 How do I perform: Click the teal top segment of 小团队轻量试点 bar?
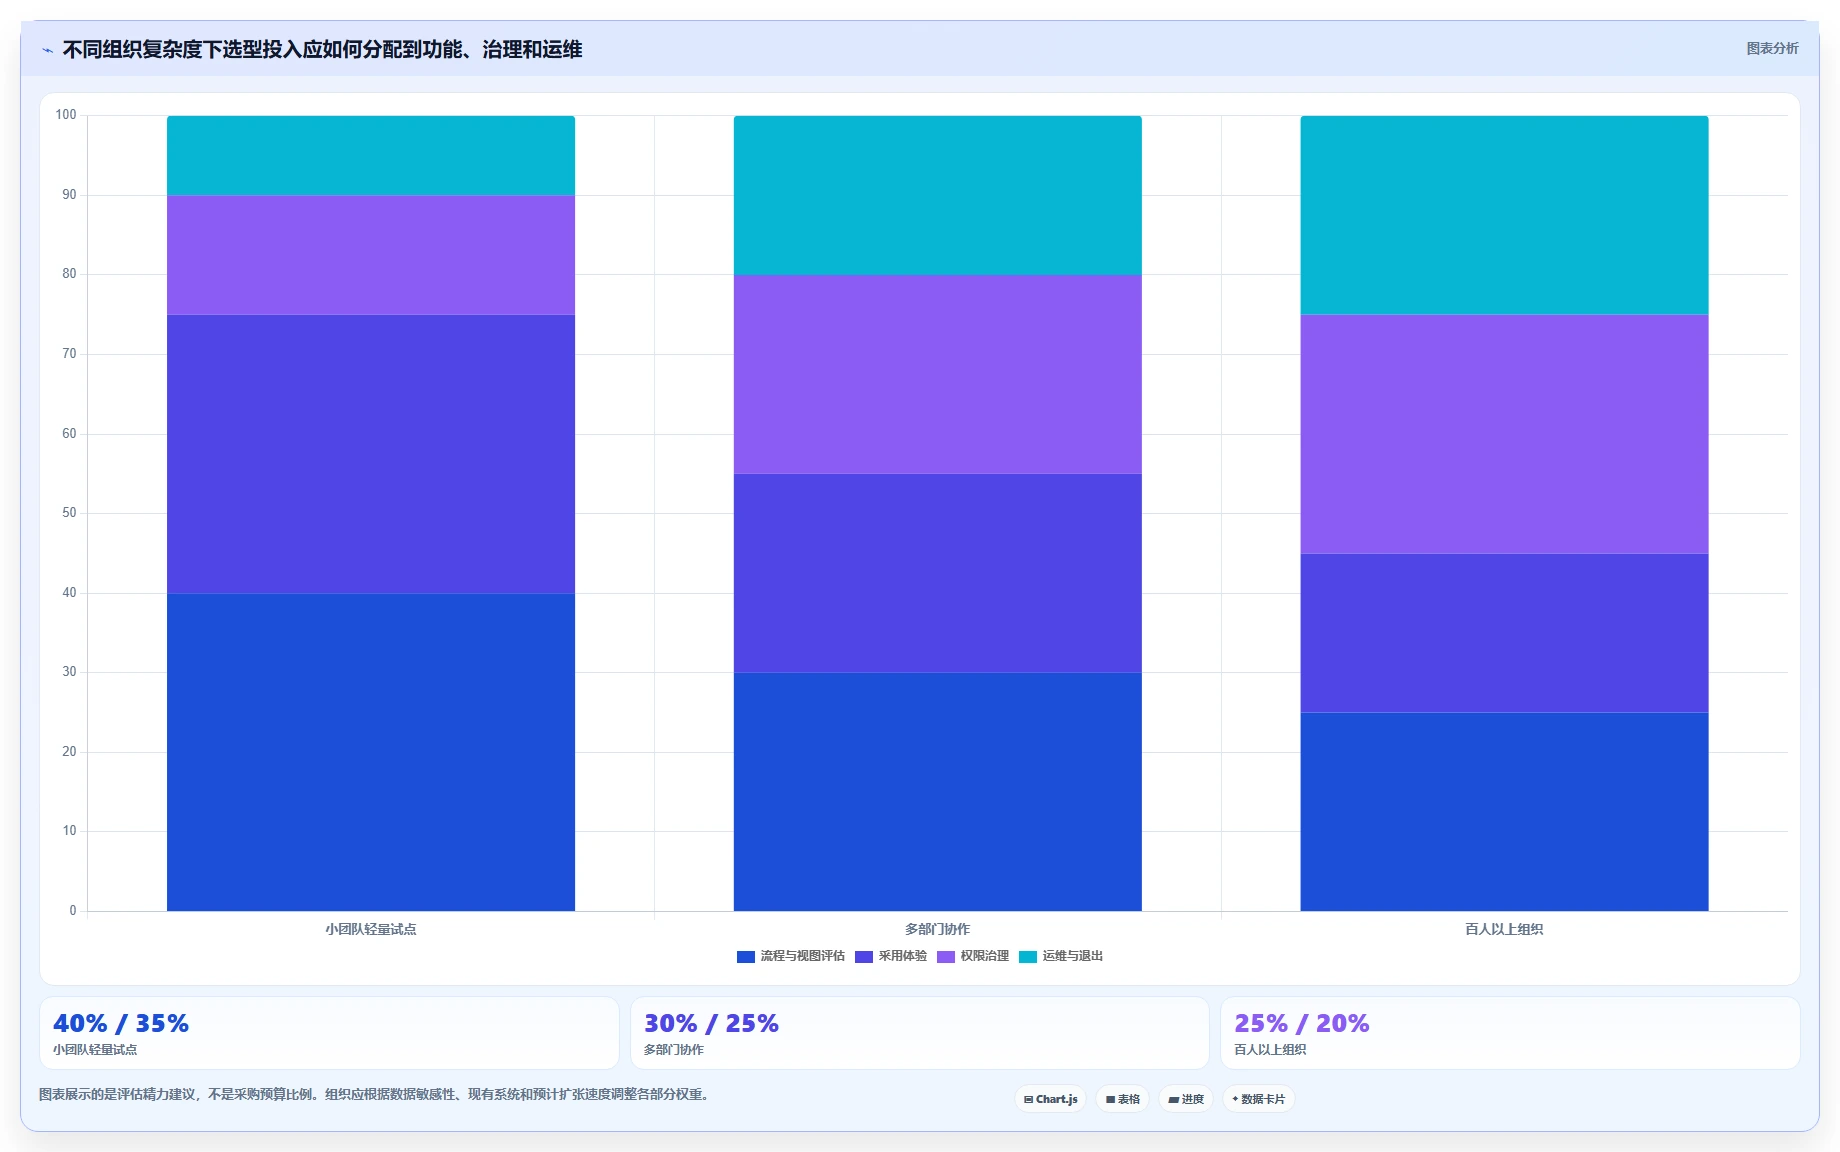[371, 155]
